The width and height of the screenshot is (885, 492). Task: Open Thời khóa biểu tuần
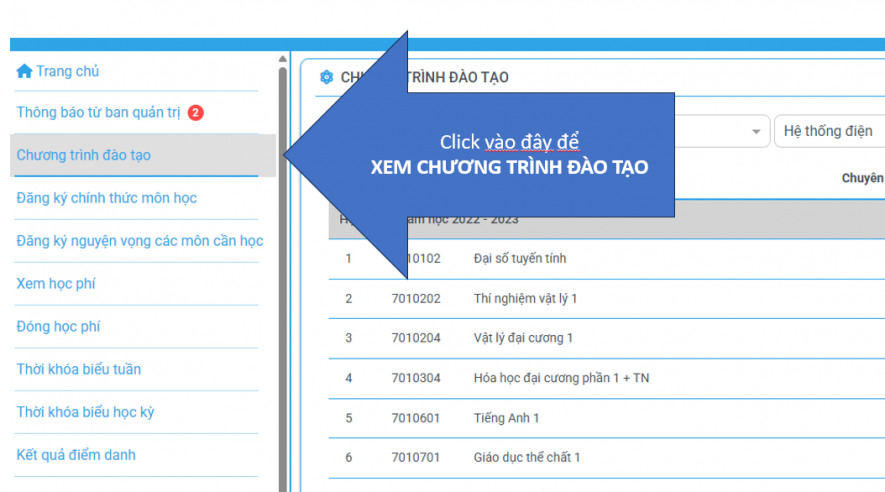(79, 370)
